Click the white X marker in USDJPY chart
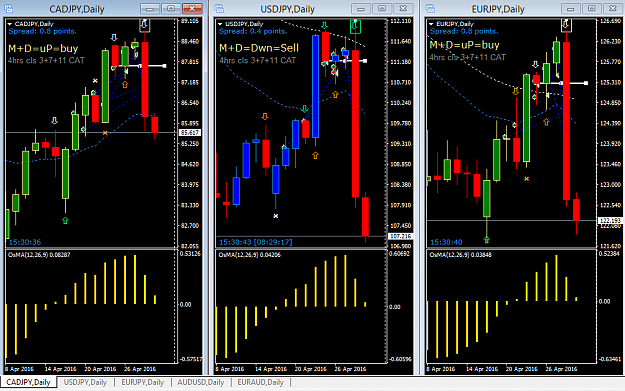 tap(275, 216)
